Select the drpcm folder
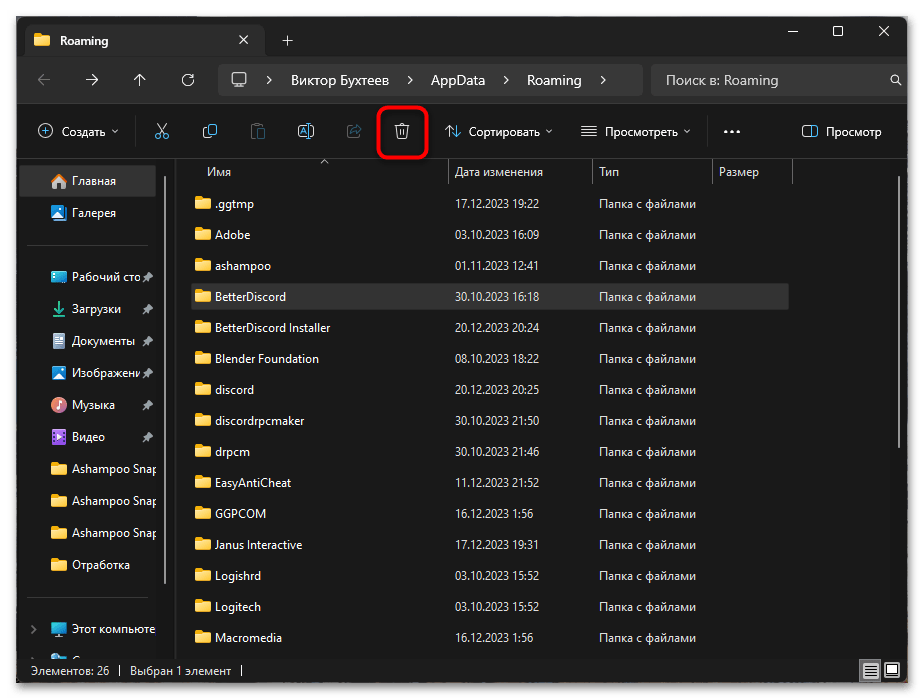The image size is (924, 699). [x=490, y=452]
